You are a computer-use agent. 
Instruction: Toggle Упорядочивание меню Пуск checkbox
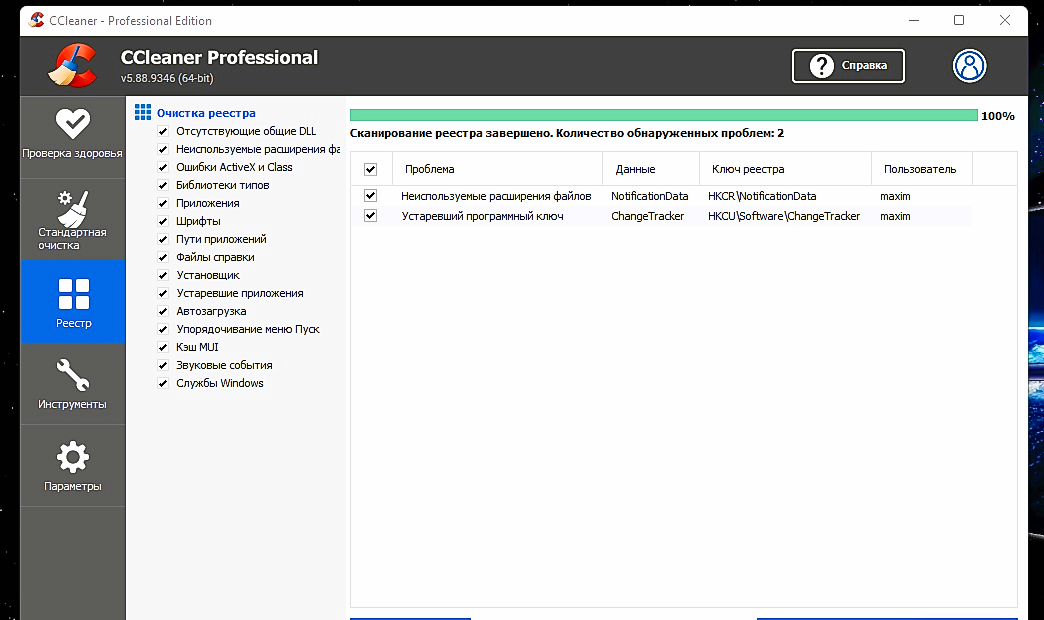[x=162, y=329]
